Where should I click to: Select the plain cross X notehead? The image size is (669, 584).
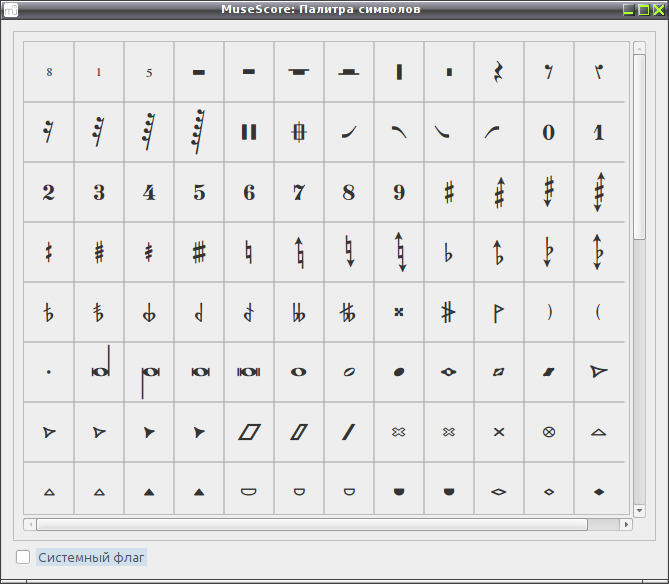(498, 432)
